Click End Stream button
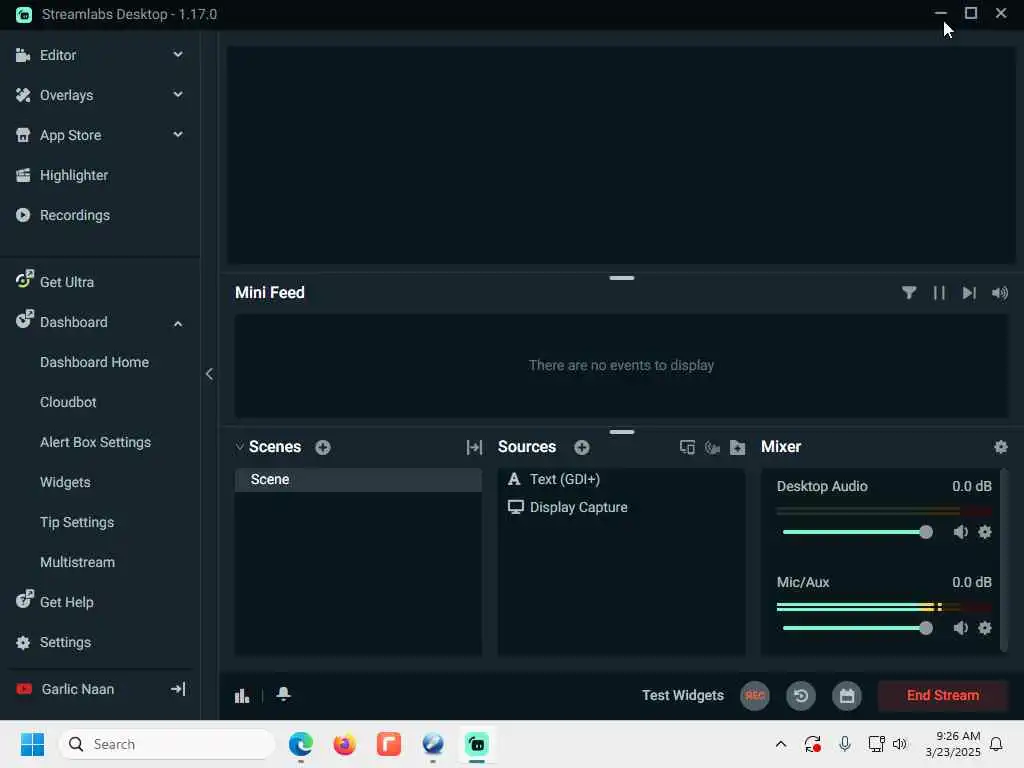The height and width of the screenshot is (768, 1024). coord(942,696)
